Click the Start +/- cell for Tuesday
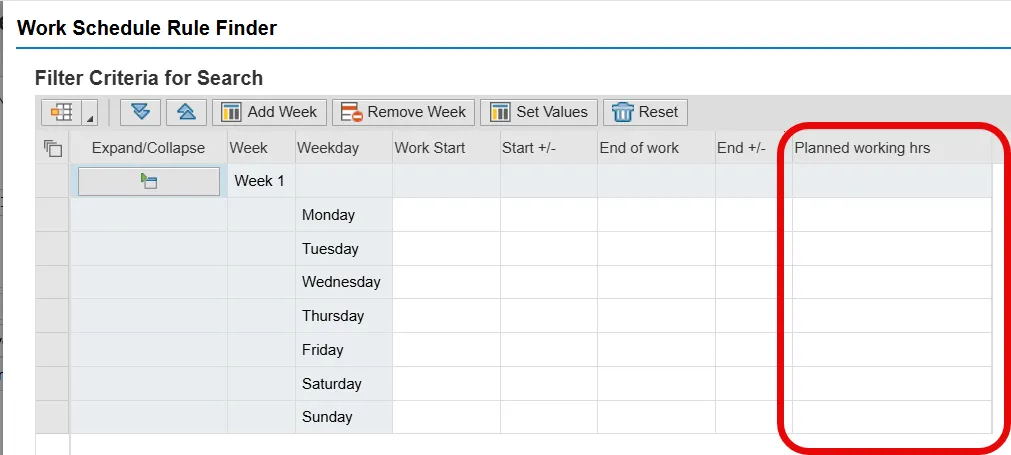The image size is (1011, 455). [x=548, y=249]
